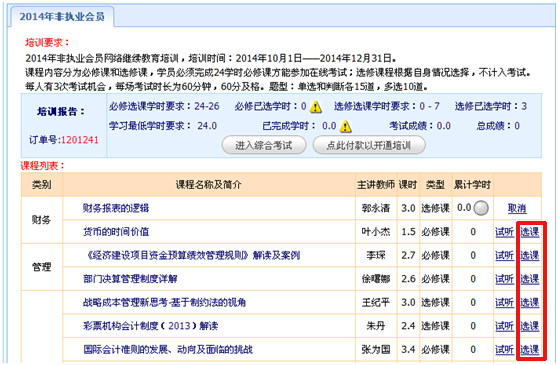Click progress circle for 财务报表的逻辑

[481, 208]
